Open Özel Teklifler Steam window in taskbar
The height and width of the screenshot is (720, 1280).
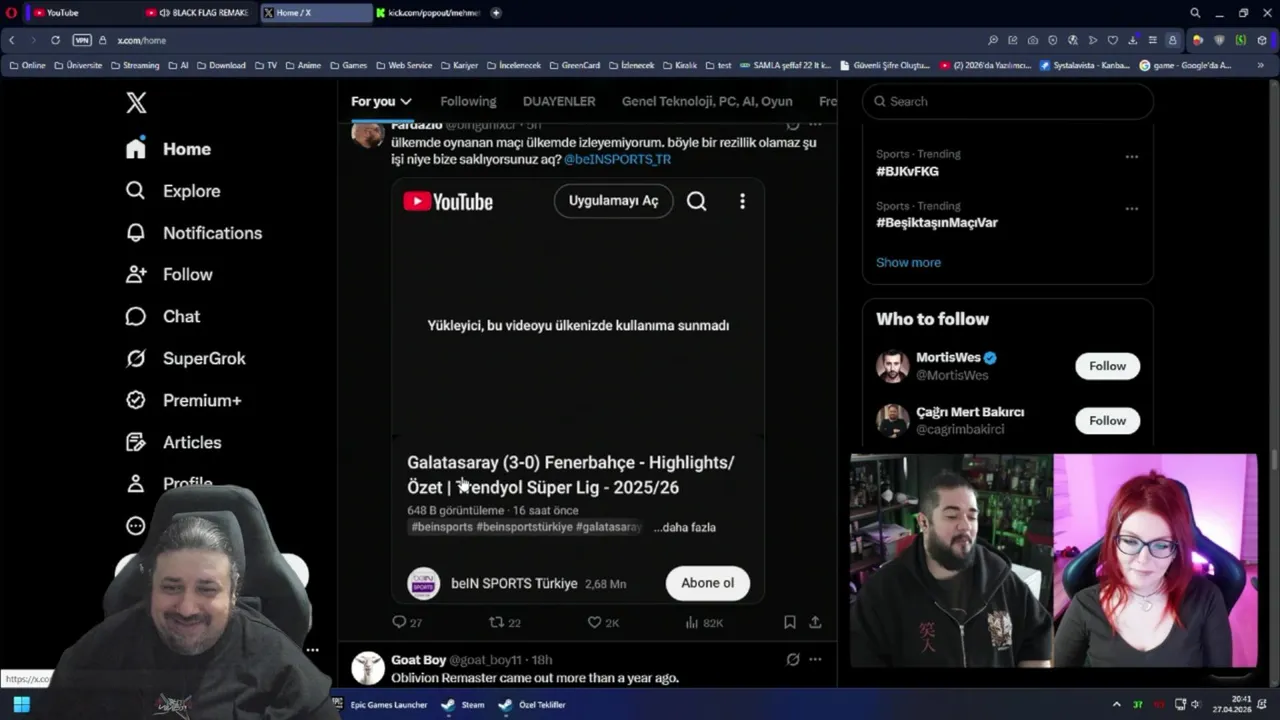pos(532,705)
